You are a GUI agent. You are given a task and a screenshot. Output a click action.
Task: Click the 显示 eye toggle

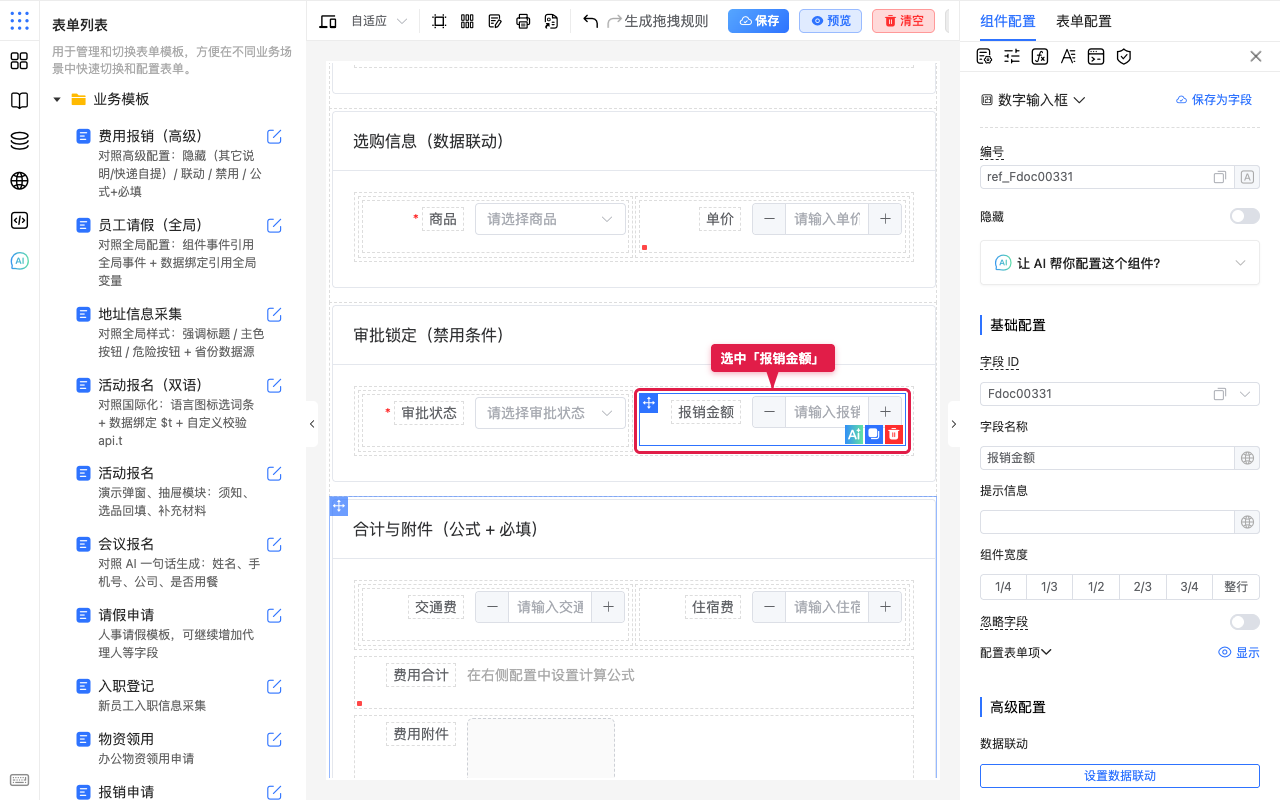tap(1238, 652)
